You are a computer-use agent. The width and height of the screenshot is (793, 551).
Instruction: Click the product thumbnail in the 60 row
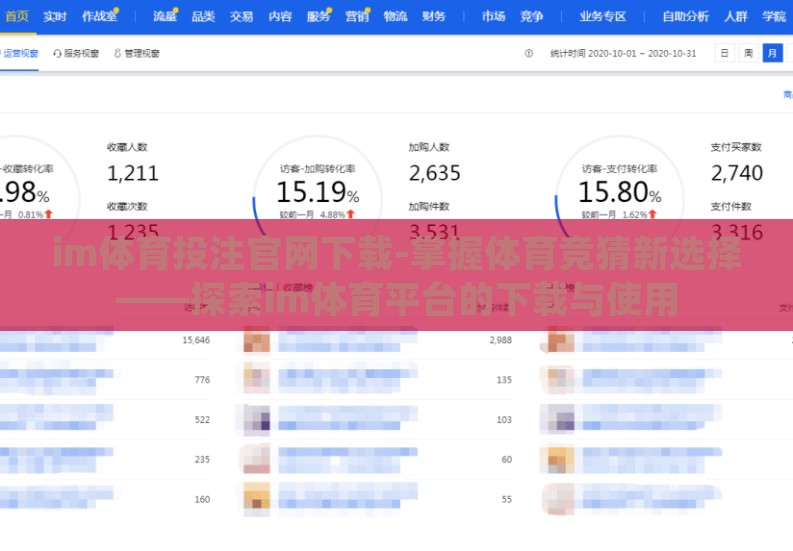tap(256, 459)
